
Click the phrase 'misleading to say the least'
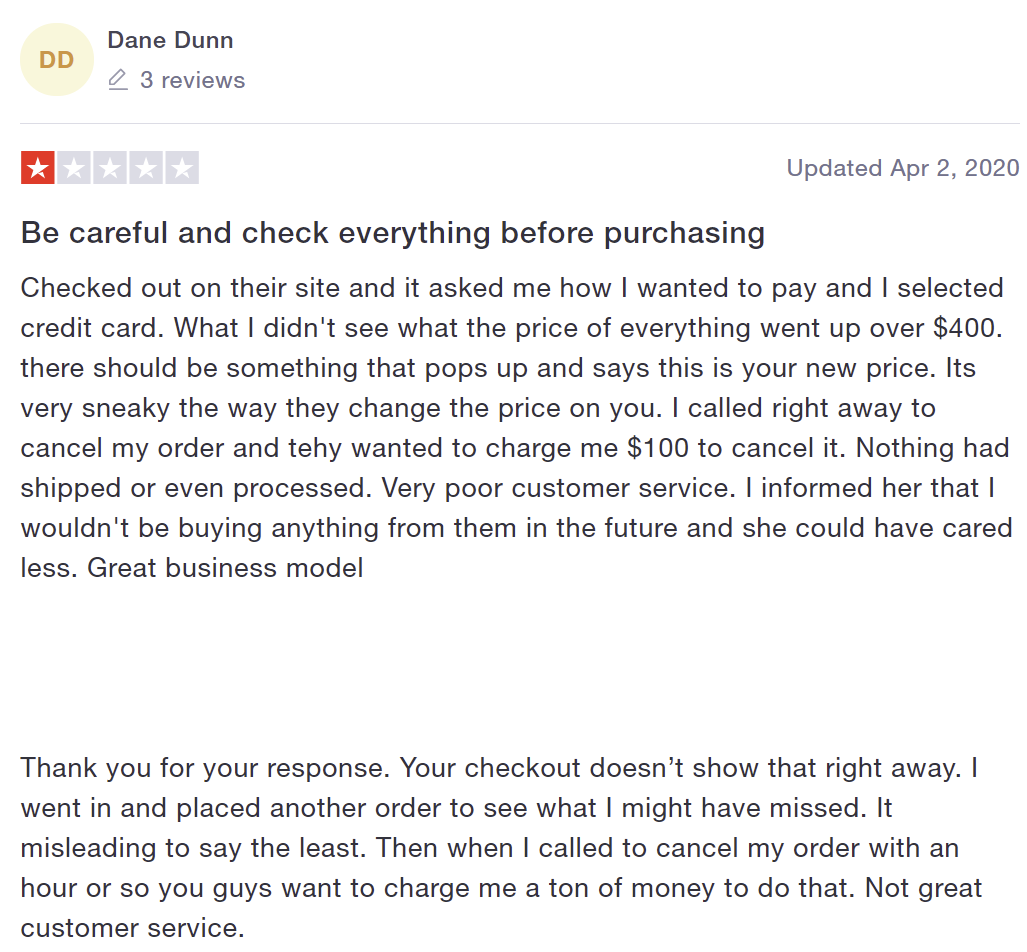click(191, 848)
